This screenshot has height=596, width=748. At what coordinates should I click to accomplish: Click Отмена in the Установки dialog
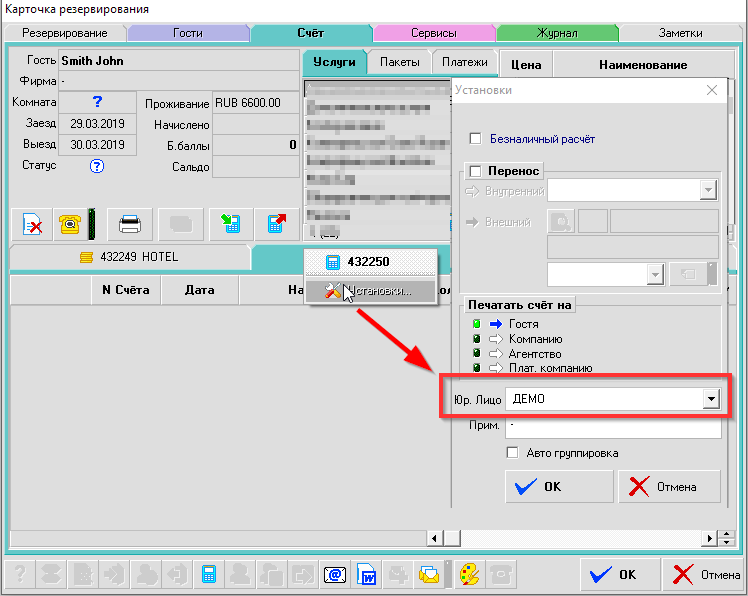(x=671, y=487)
